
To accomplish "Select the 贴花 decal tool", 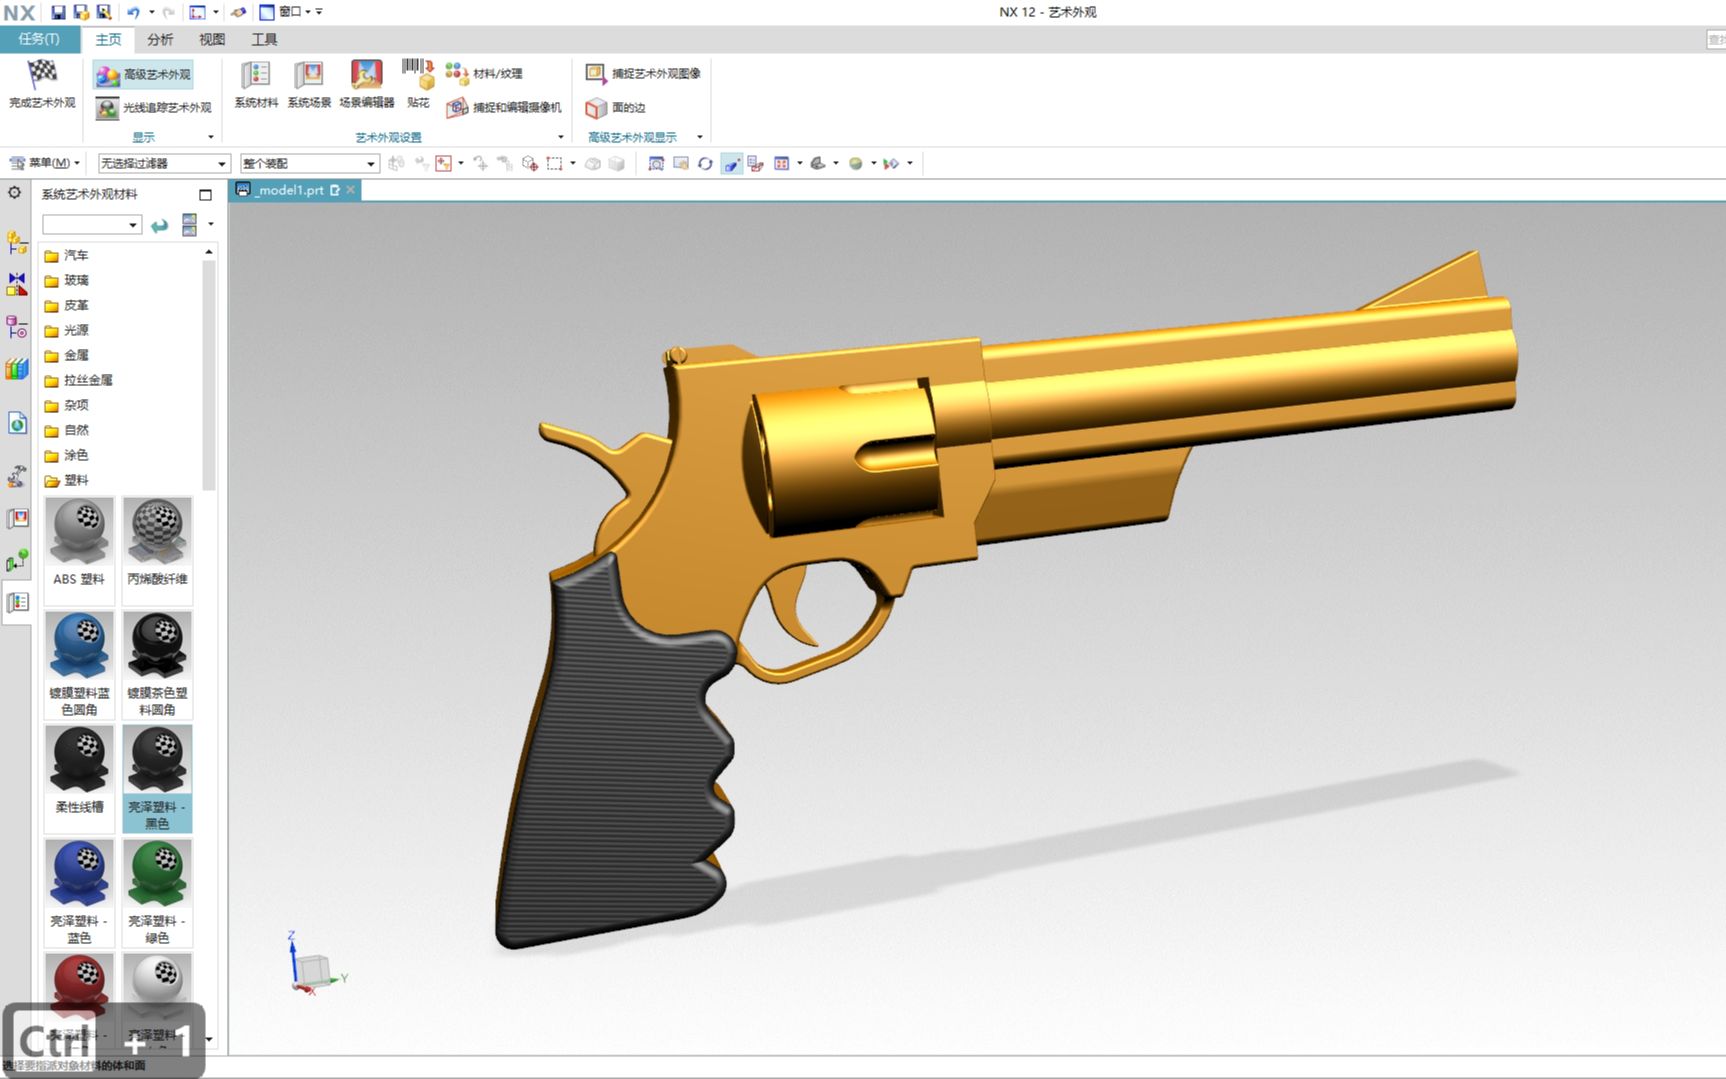I will (418, 84).
